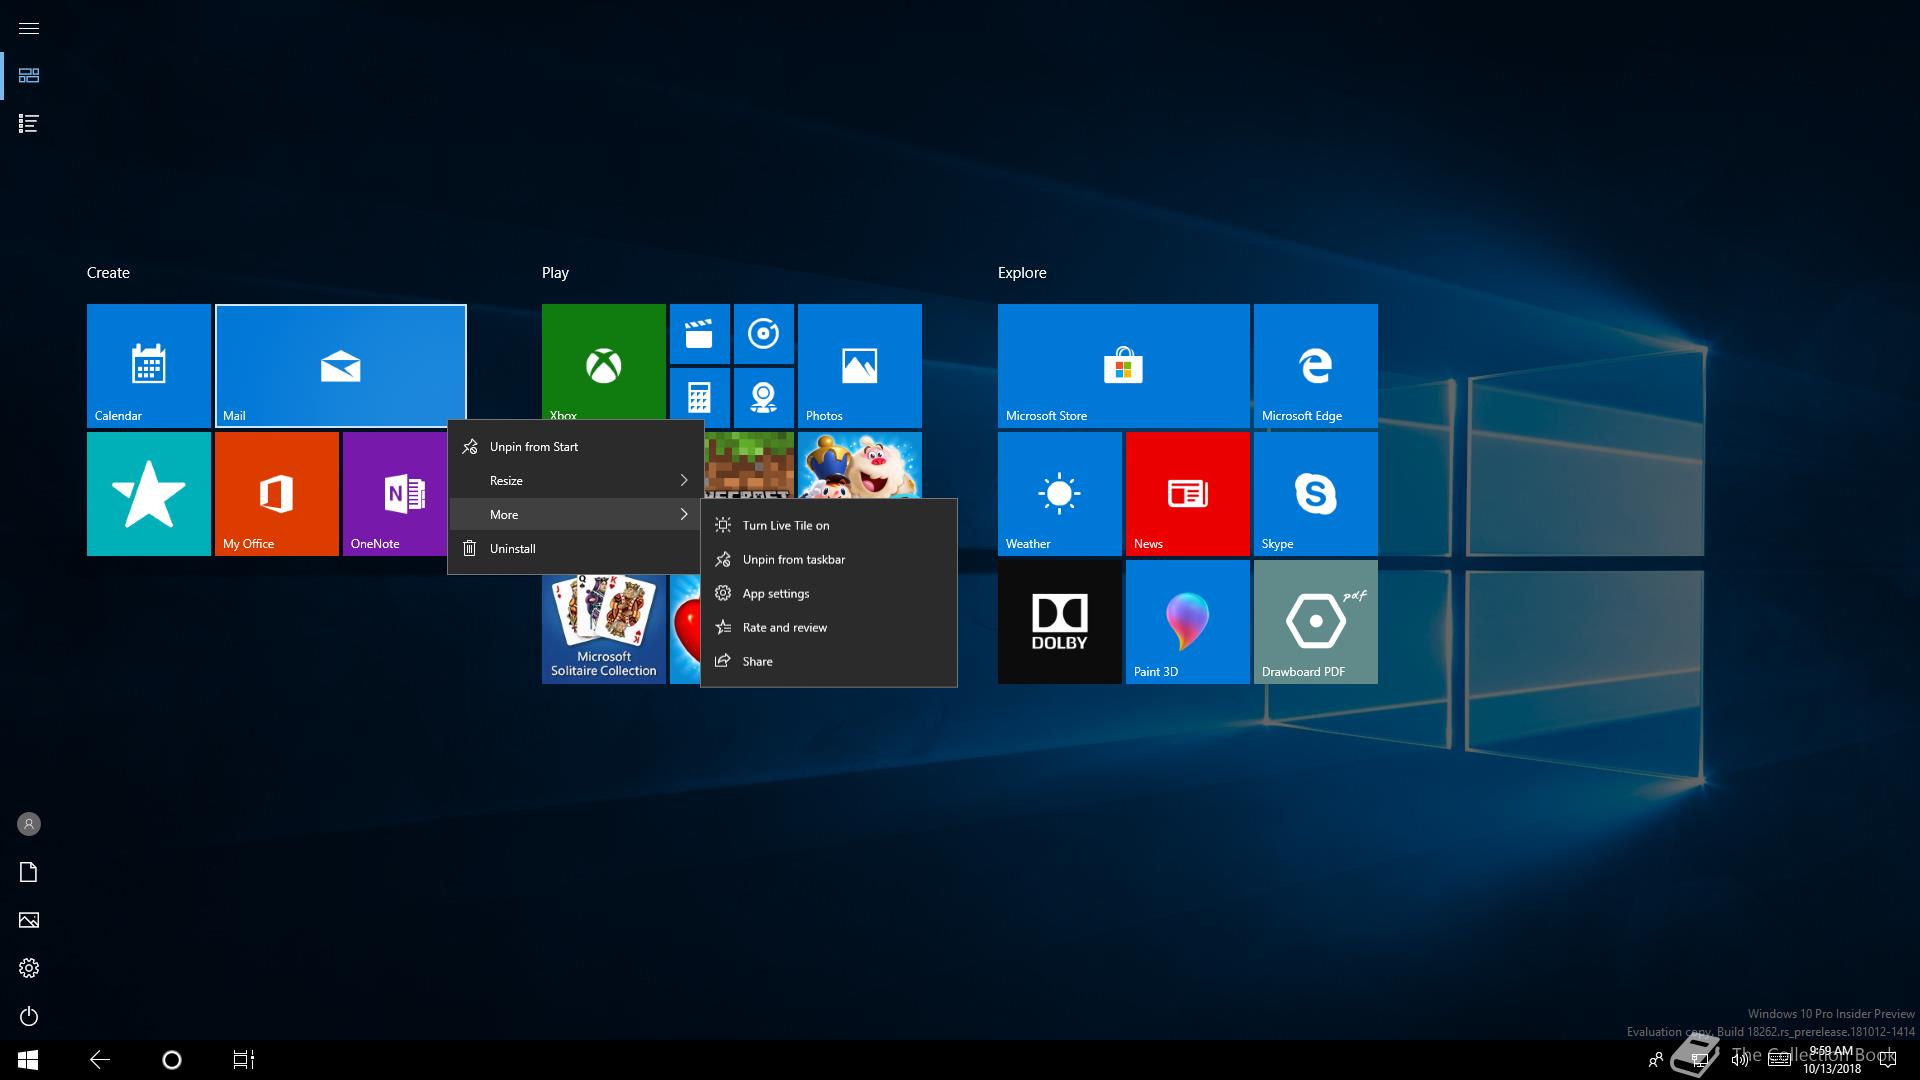Viewport: 1920px width, 1080px height.
Task: Open Settings from Start sidebar
Action: 29,968
